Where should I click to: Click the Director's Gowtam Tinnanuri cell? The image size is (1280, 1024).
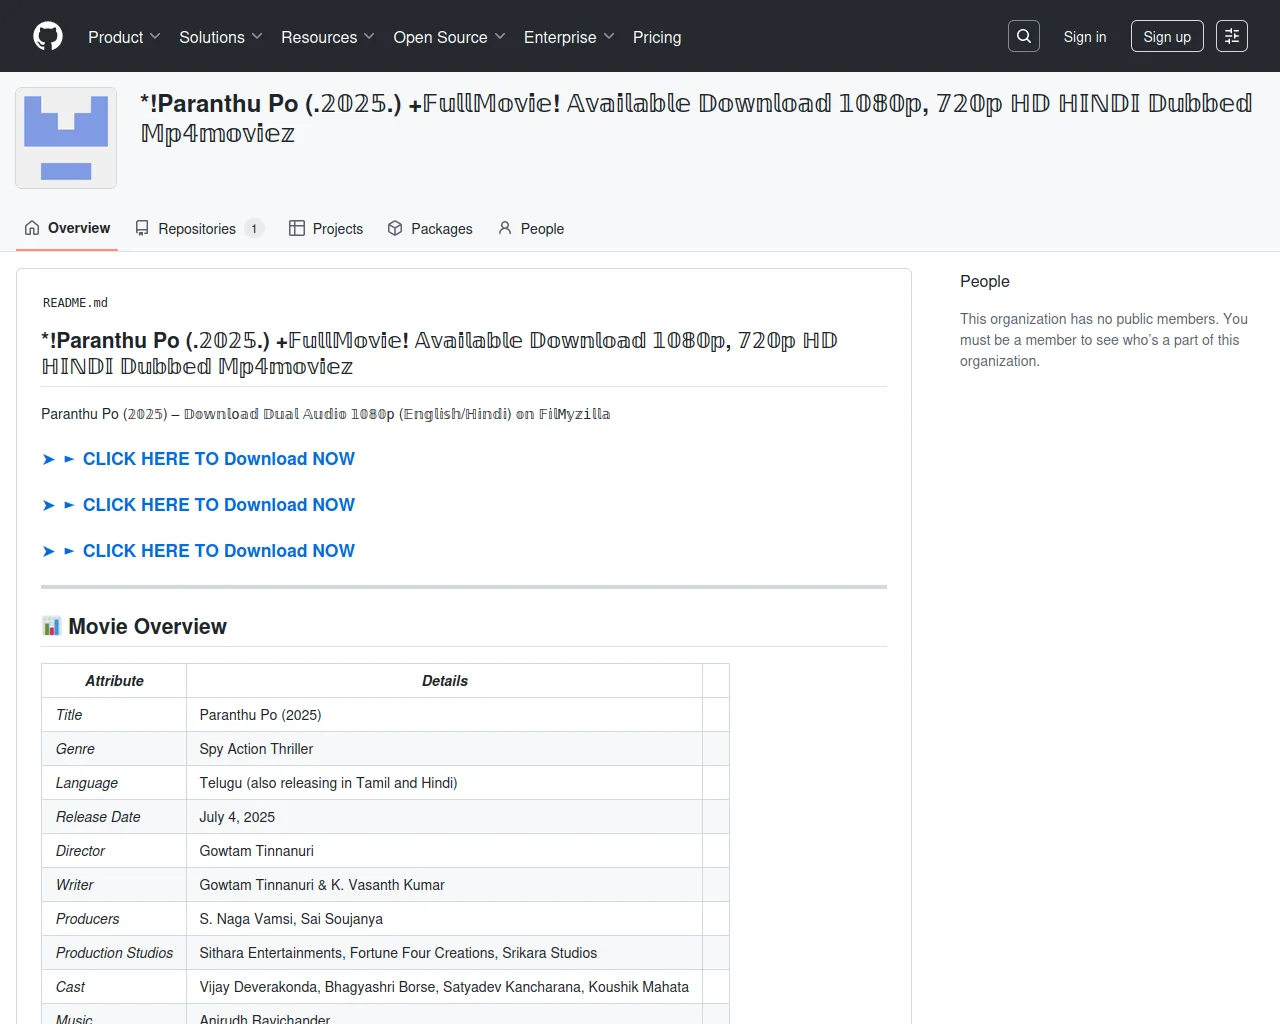[x=445, y=851]
